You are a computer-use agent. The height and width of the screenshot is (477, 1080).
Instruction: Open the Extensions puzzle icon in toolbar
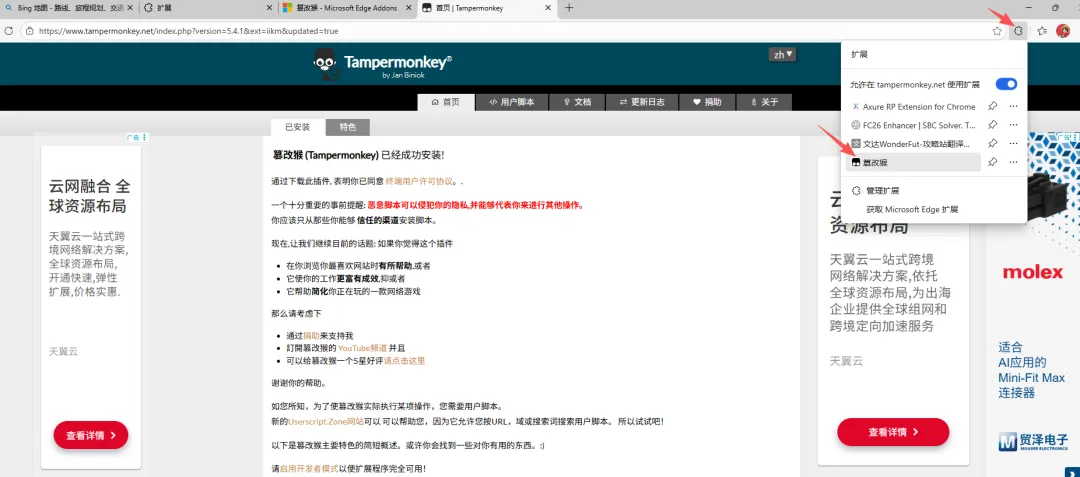coord(1018,31)
